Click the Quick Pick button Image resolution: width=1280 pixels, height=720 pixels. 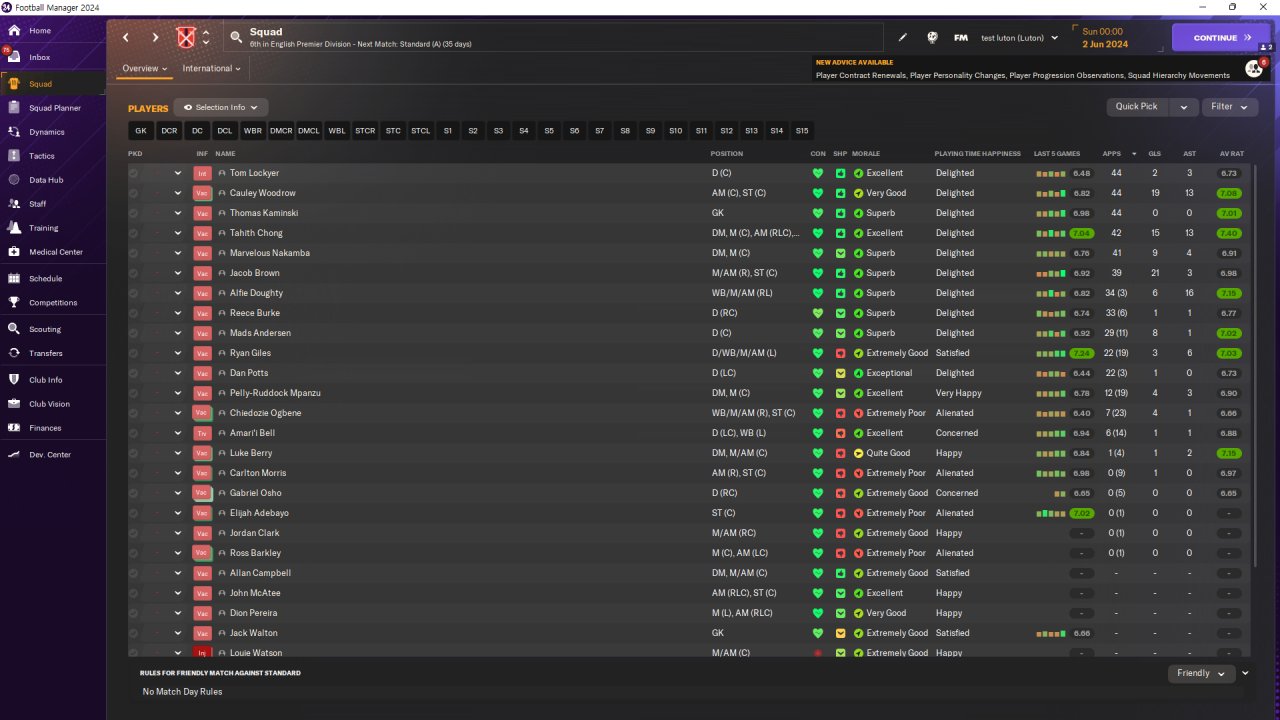pos(1137,107)
